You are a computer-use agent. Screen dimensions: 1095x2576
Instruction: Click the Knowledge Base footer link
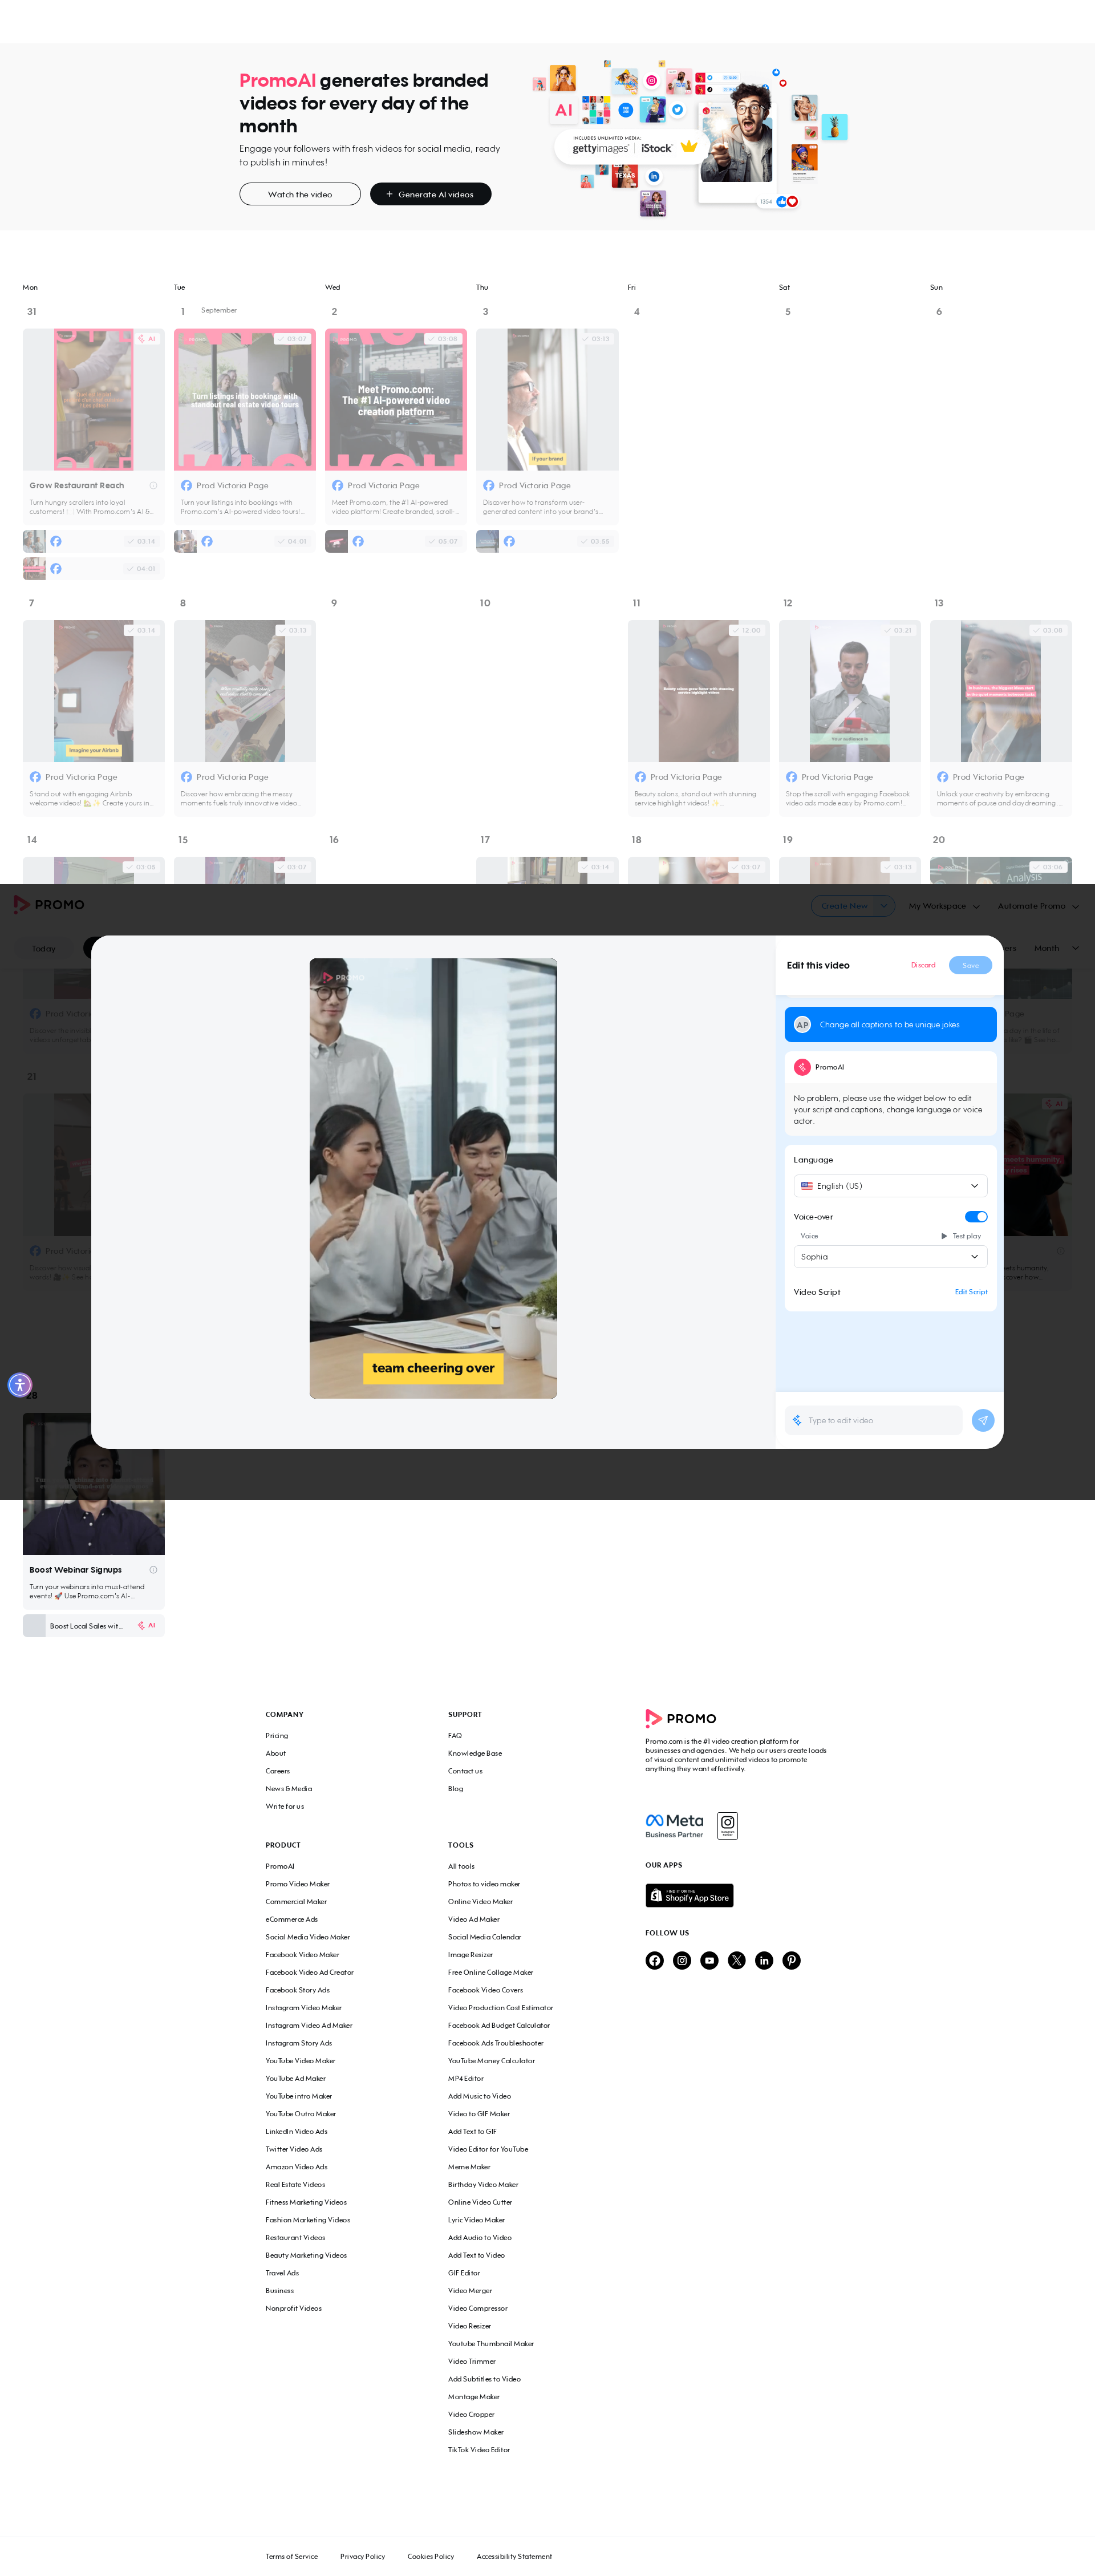tap(475, 1753)
